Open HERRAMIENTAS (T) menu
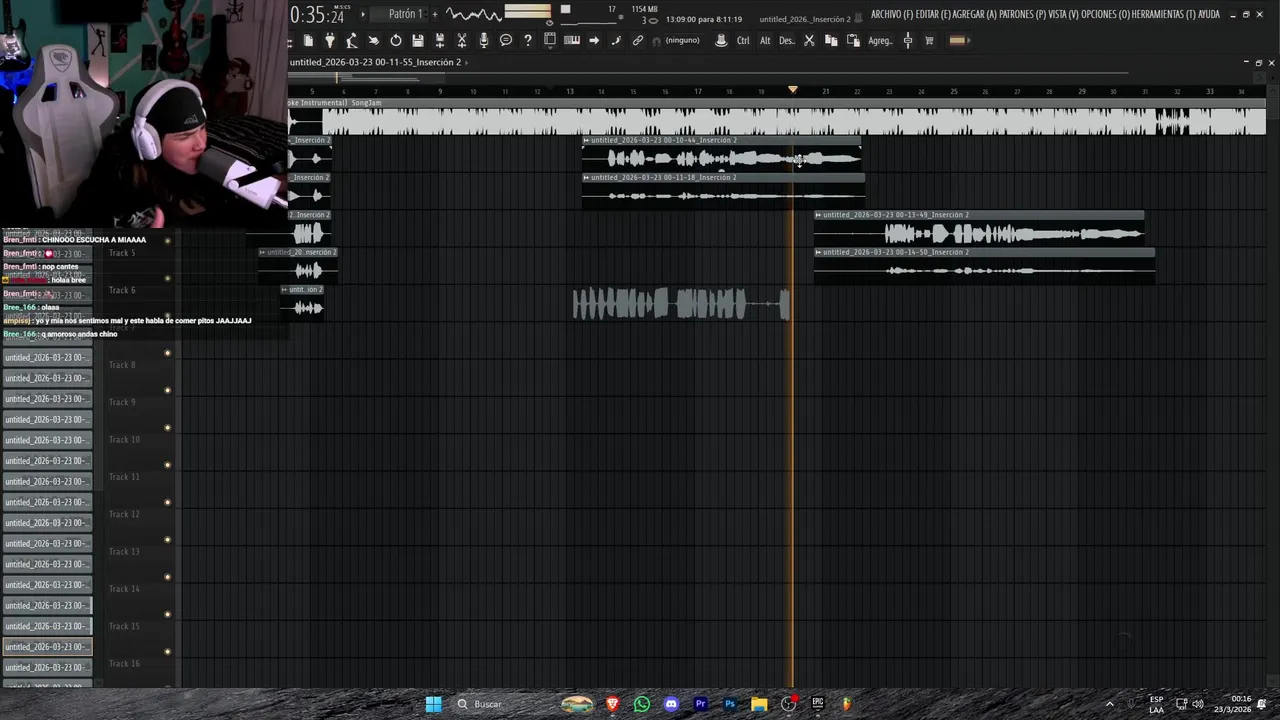The height and width of the screenshot is (720, 1280). pyautogui.click(x=1164, y=15)
